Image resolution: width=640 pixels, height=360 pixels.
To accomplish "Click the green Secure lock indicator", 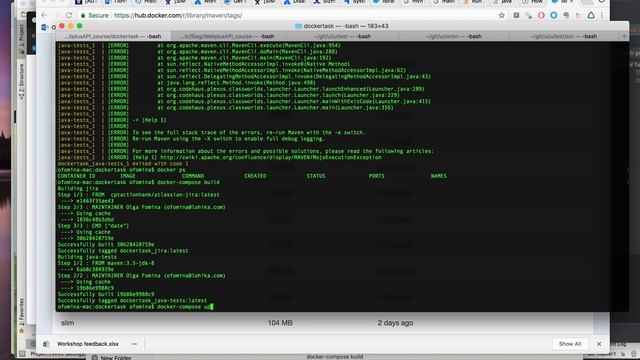I will click(x=94, y=15).
